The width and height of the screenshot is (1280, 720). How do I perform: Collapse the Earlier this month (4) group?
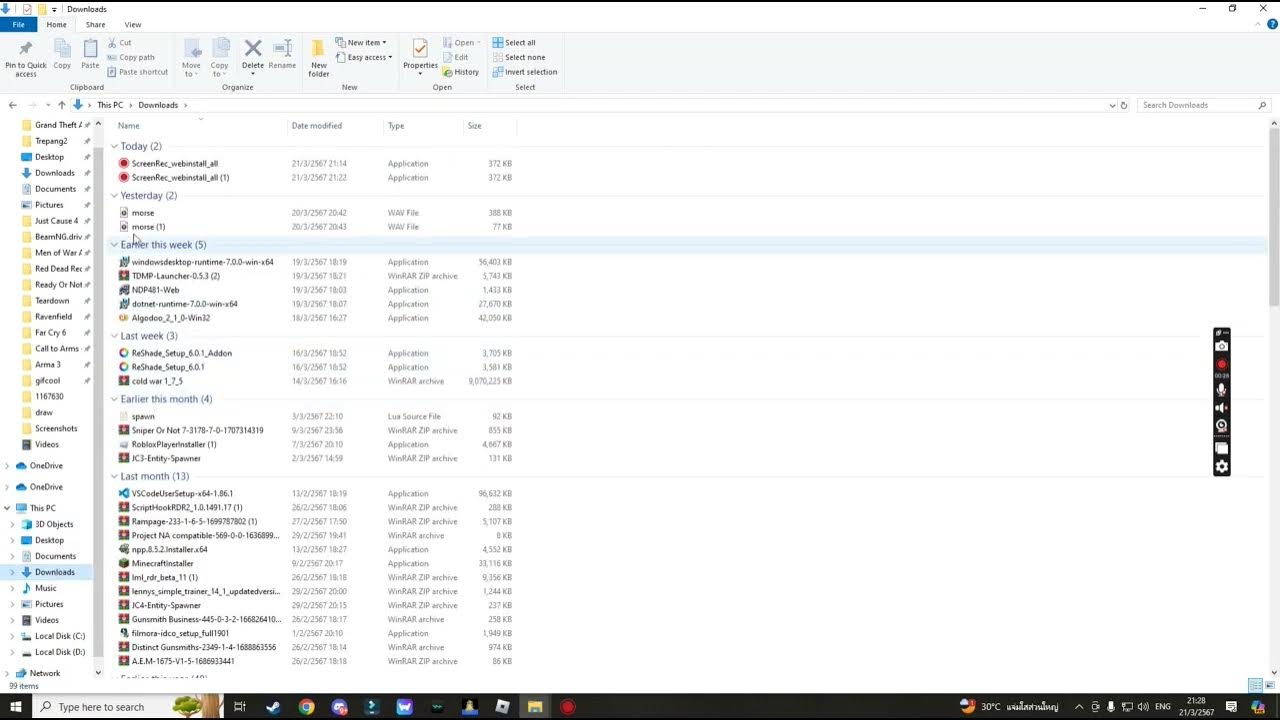pos(114,399)
